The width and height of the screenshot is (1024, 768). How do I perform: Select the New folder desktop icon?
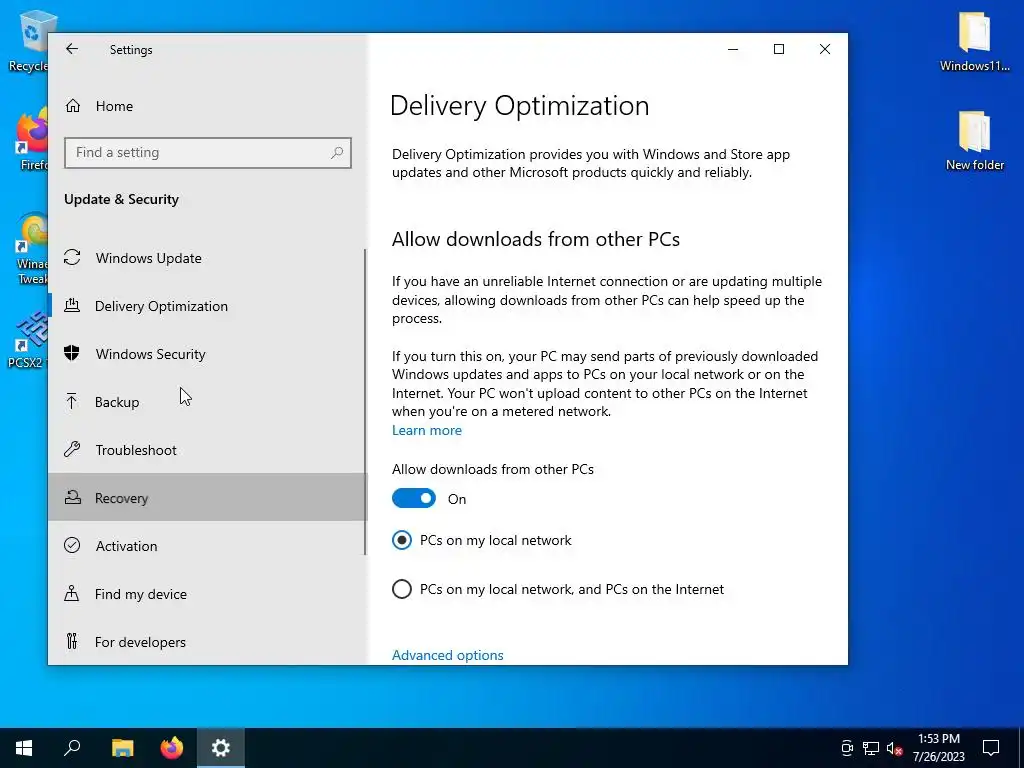coord(974,140)
